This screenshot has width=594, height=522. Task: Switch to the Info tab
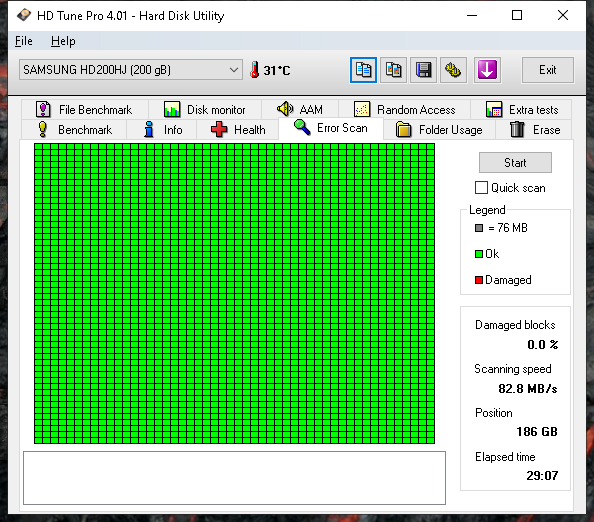click(162, 130)
